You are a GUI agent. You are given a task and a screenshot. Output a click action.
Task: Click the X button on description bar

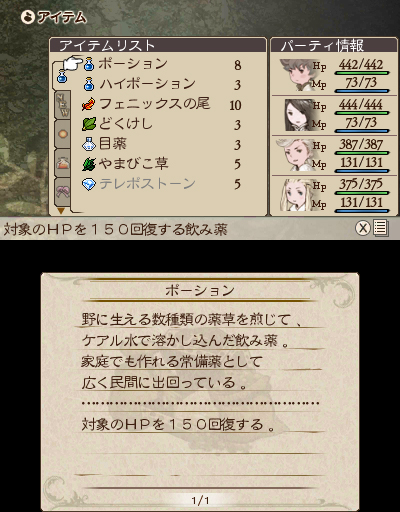coord(363,228)
